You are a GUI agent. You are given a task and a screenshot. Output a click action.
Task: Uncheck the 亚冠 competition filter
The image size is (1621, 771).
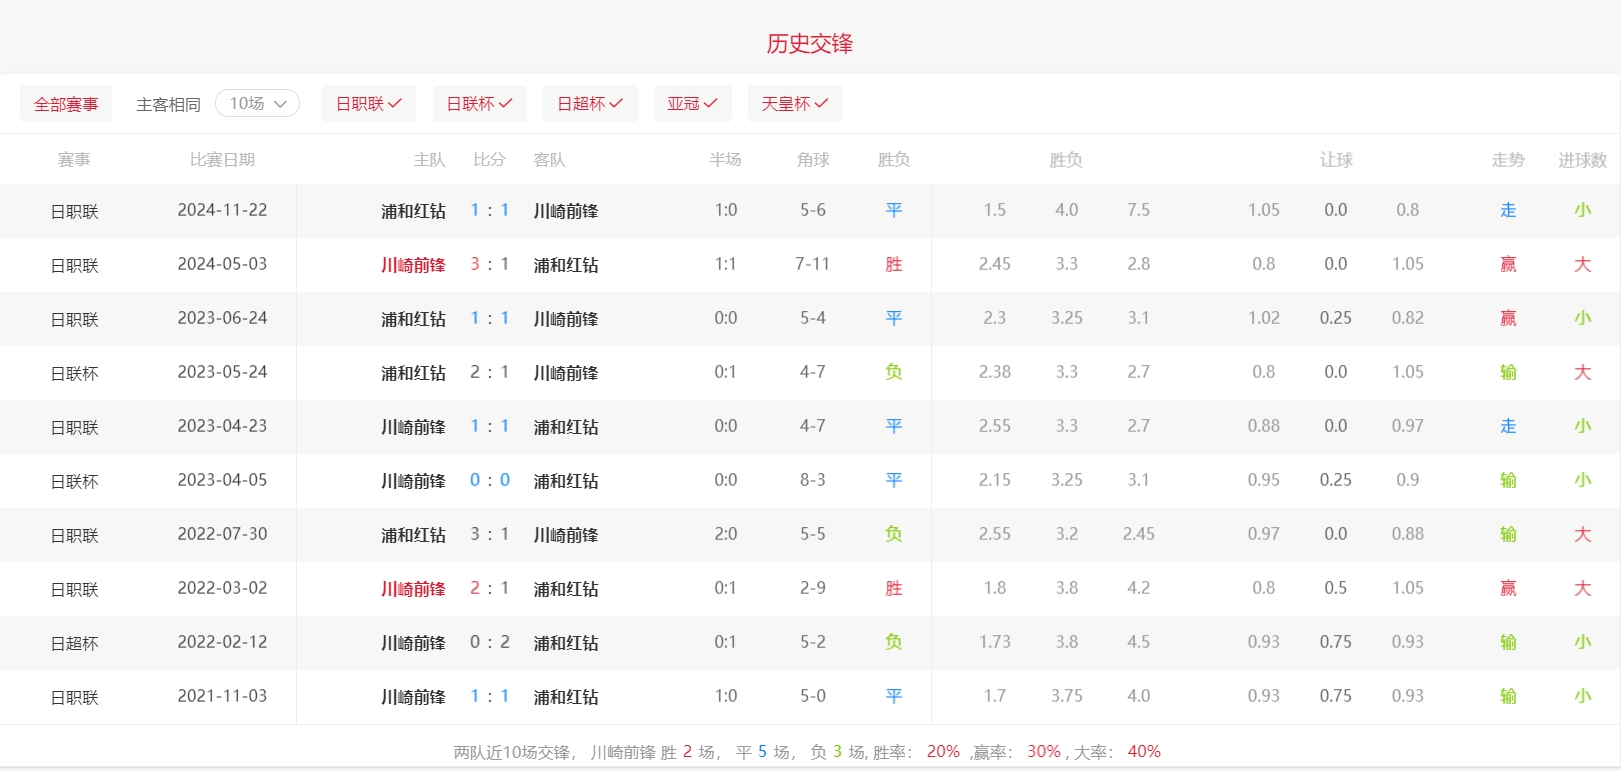tap(692, 104)
